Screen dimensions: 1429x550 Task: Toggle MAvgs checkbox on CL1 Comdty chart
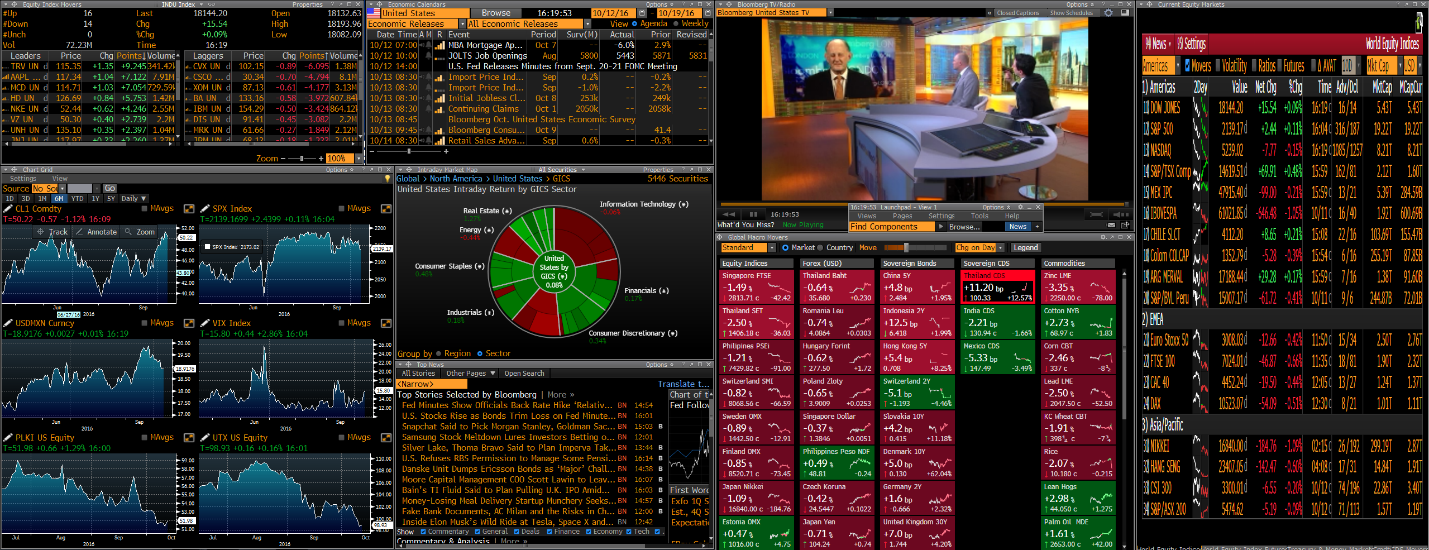145,208
